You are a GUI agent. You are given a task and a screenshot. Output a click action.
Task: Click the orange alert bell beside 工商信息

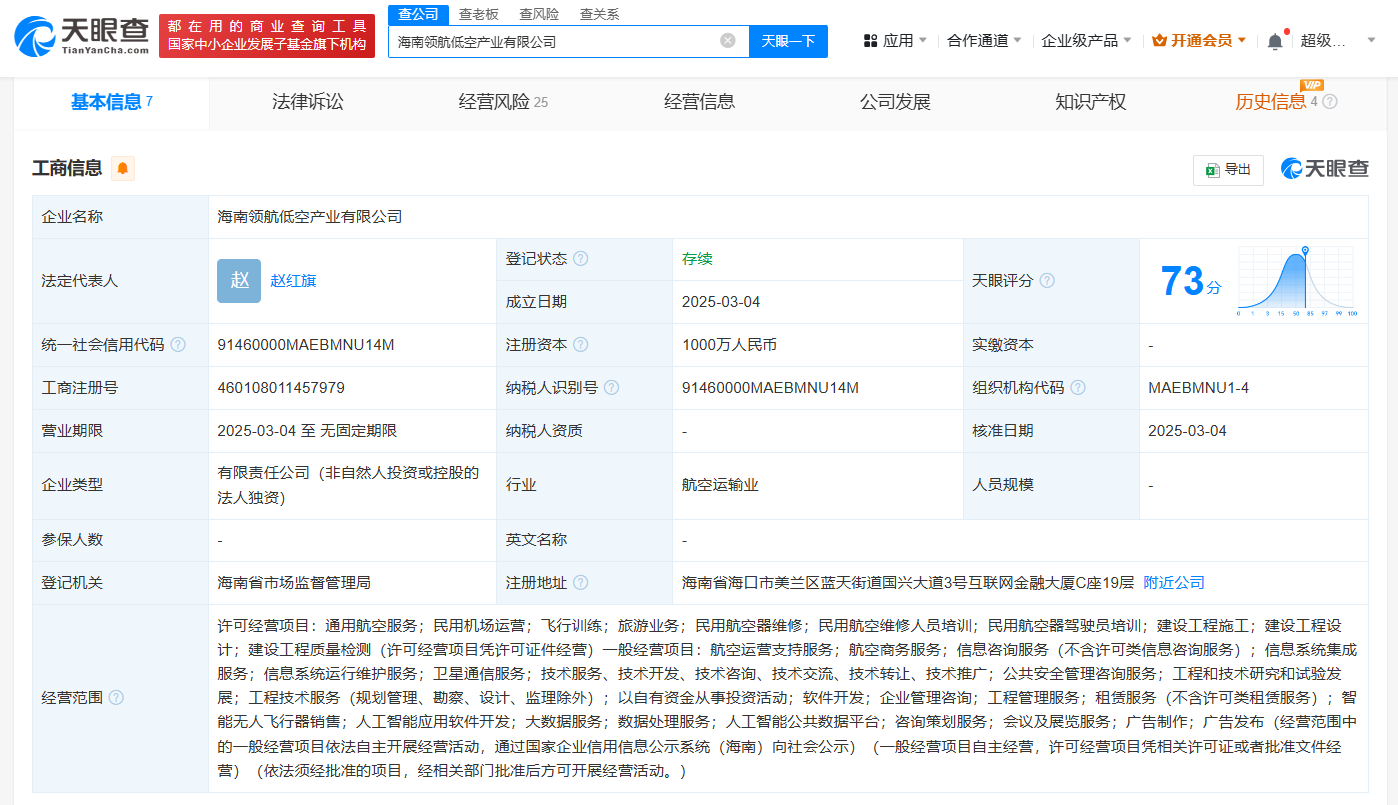coord(123,168)
